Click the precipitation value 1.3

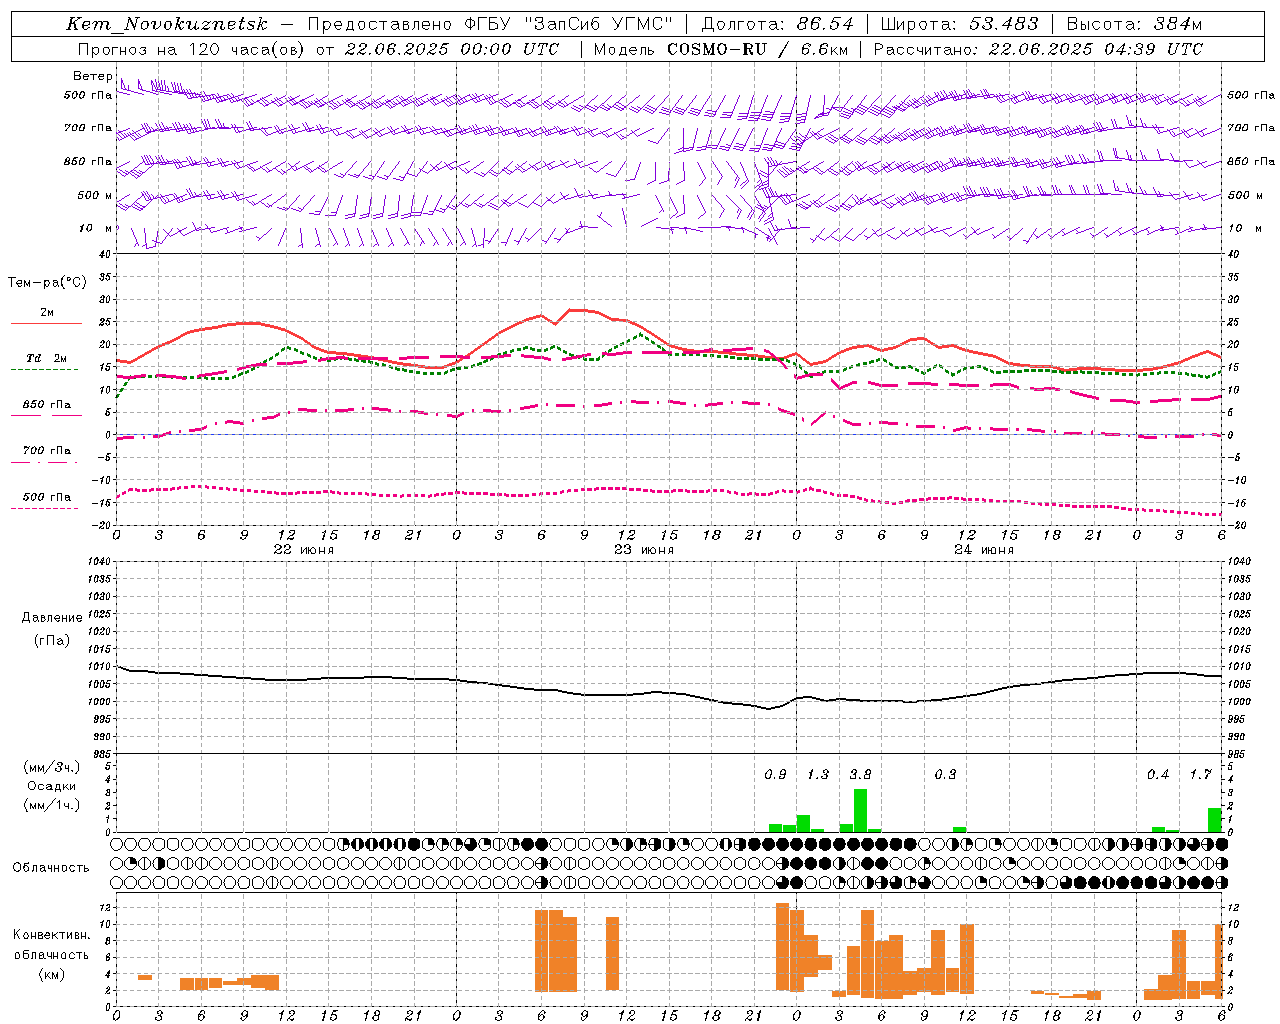tap(818, 774)
